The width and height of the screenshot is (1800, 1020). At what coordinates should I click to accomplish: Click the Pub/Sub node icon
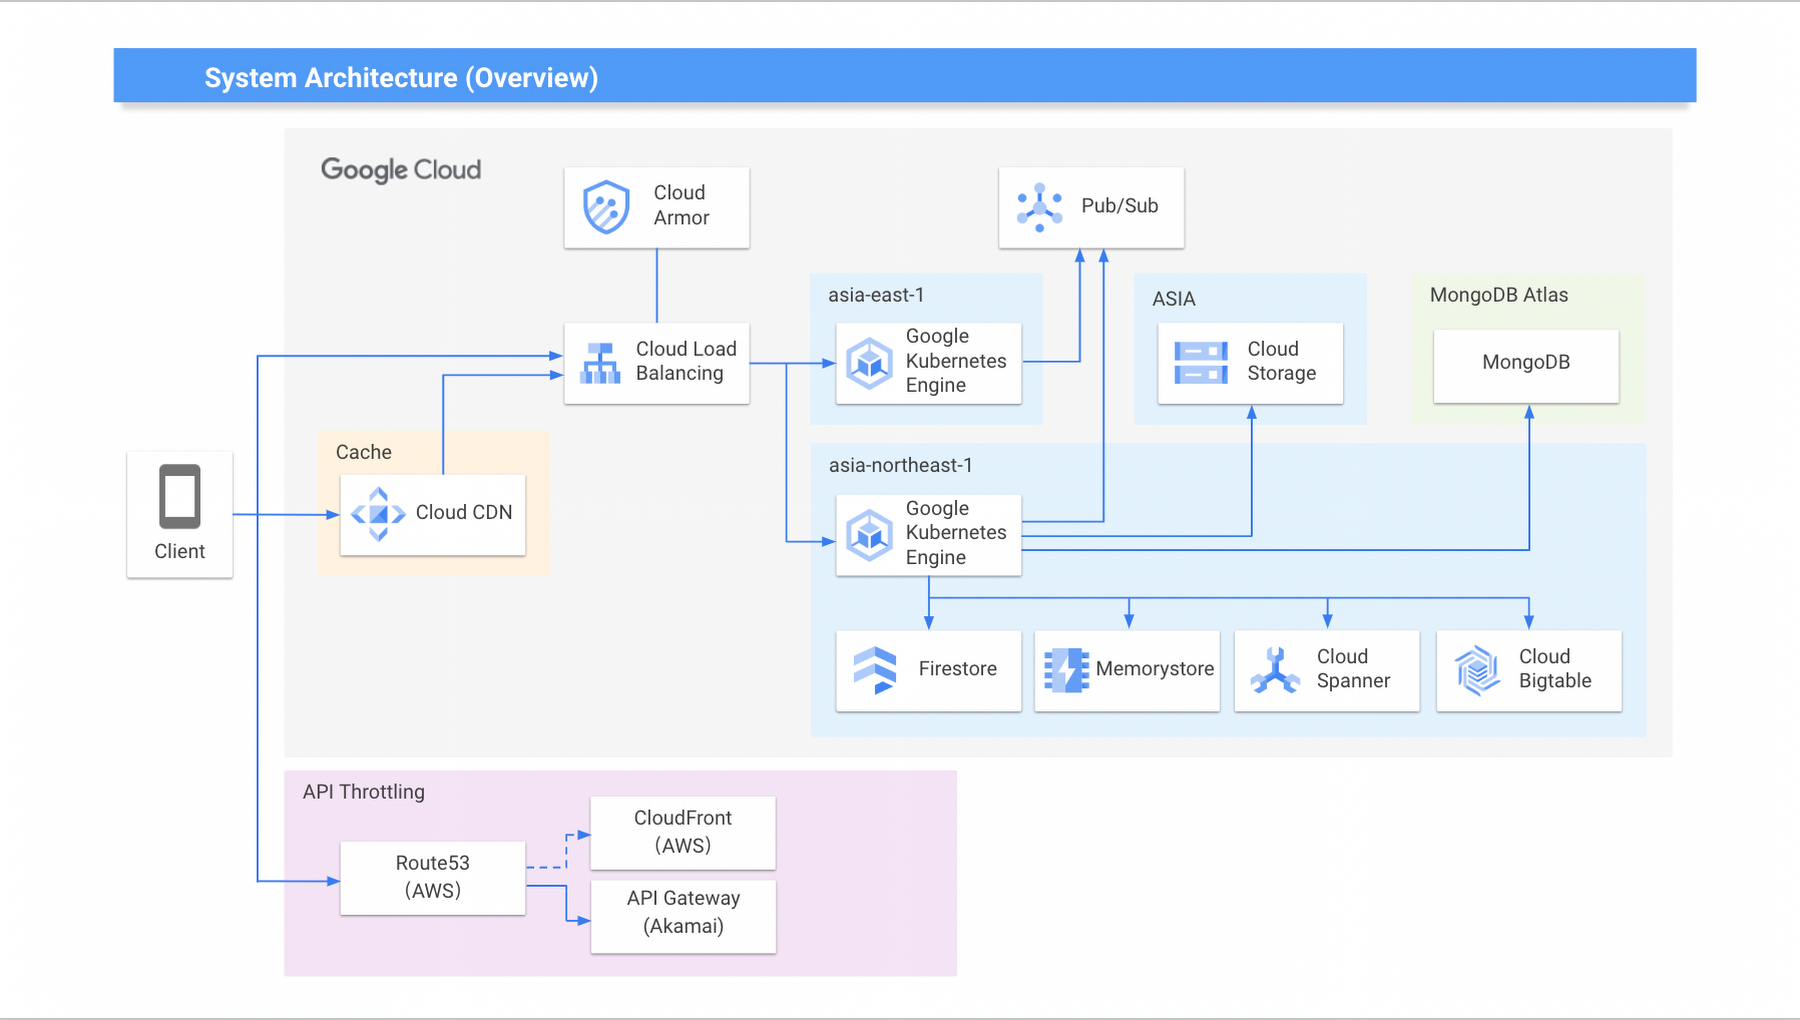pos(1040,207)
